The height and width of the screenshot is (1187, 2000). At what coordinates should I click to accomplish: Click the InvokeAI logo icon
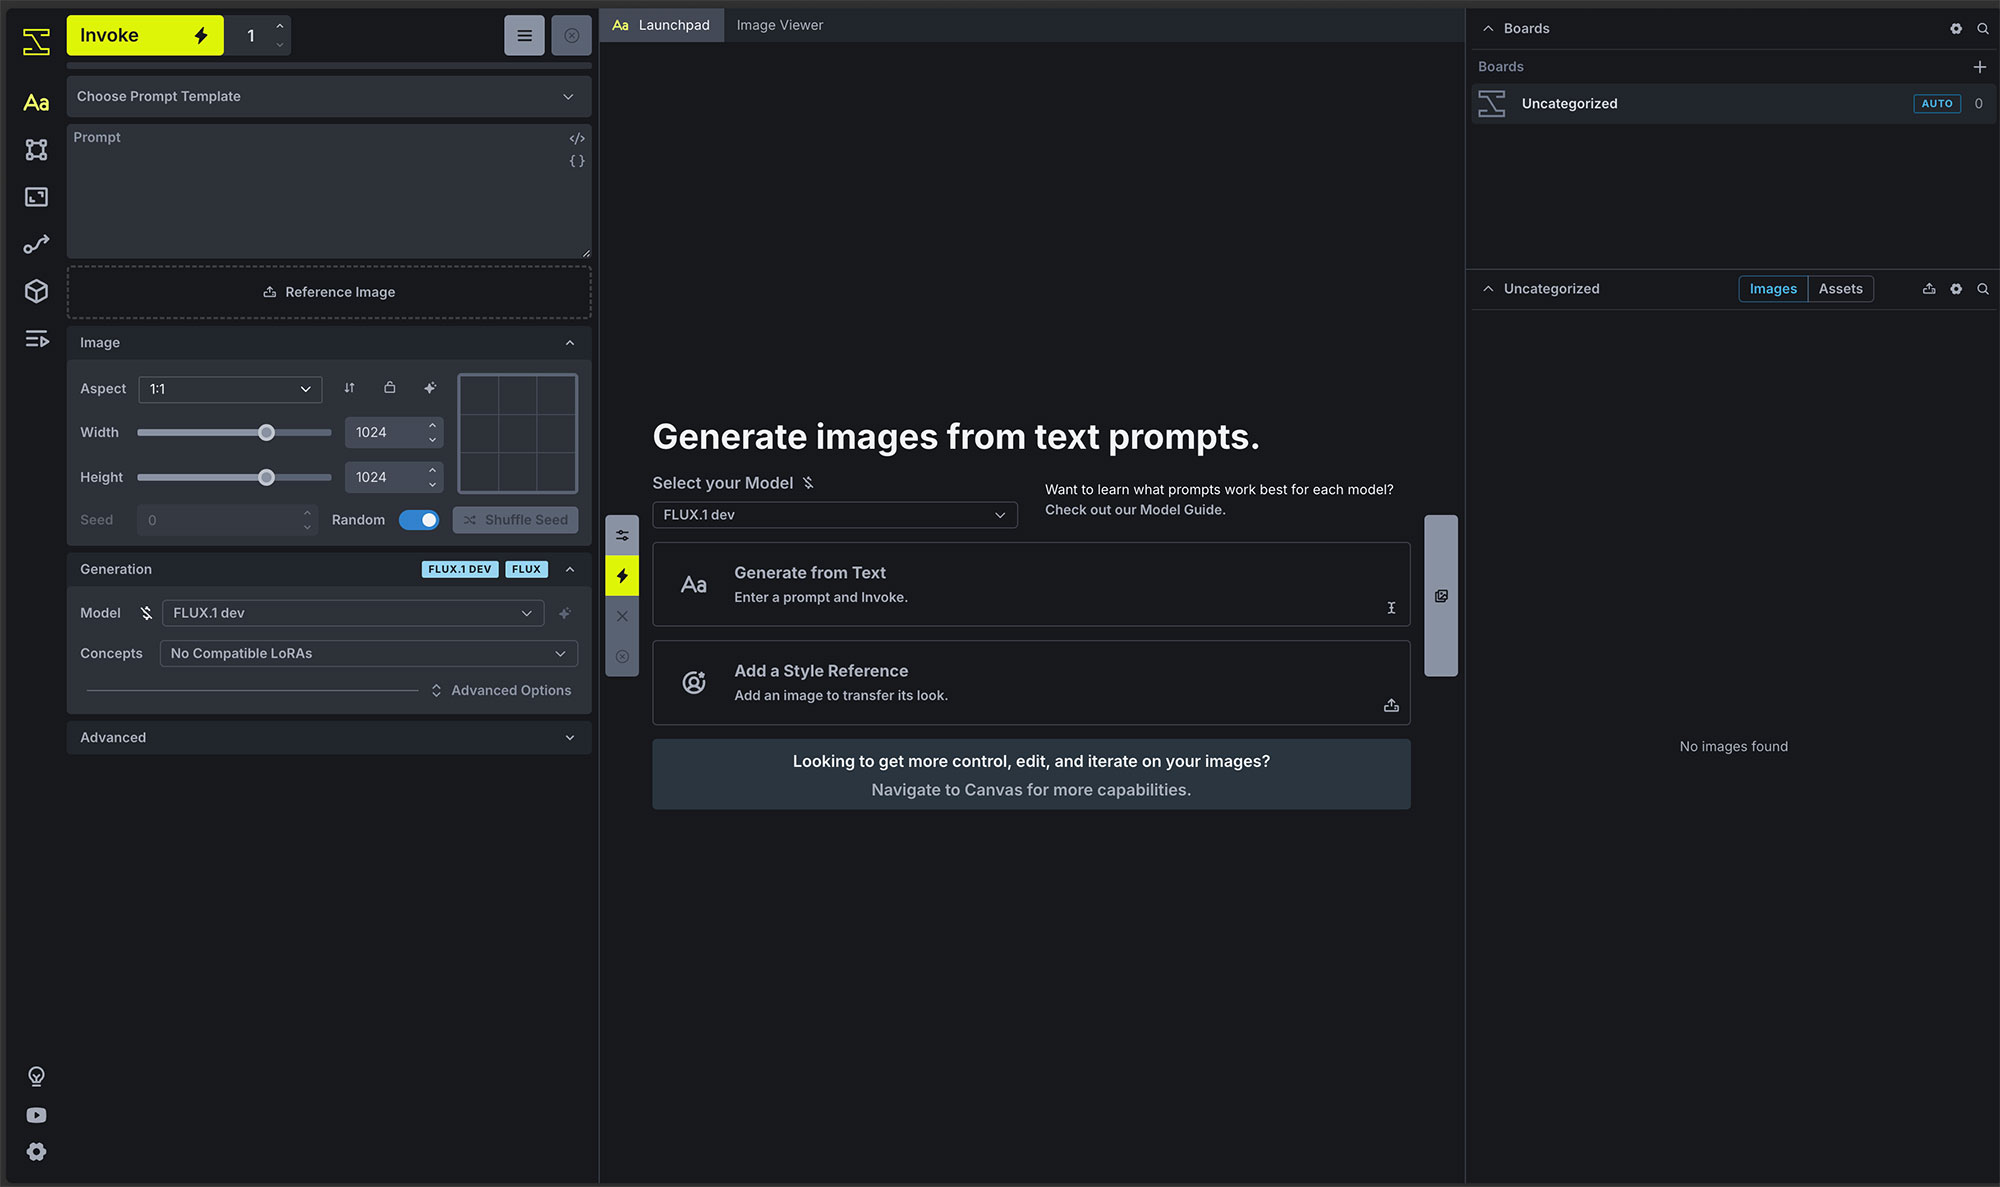point(36,41)
